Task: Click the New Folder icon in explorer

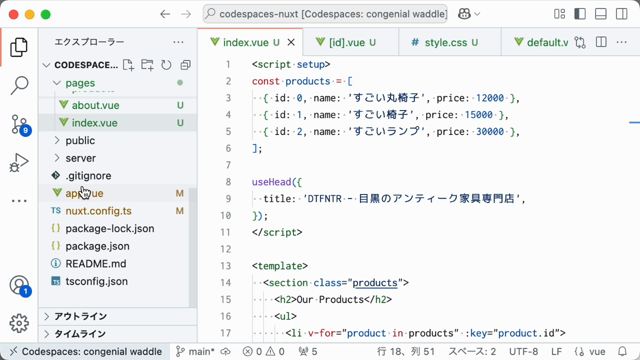Action: (147, 65)
